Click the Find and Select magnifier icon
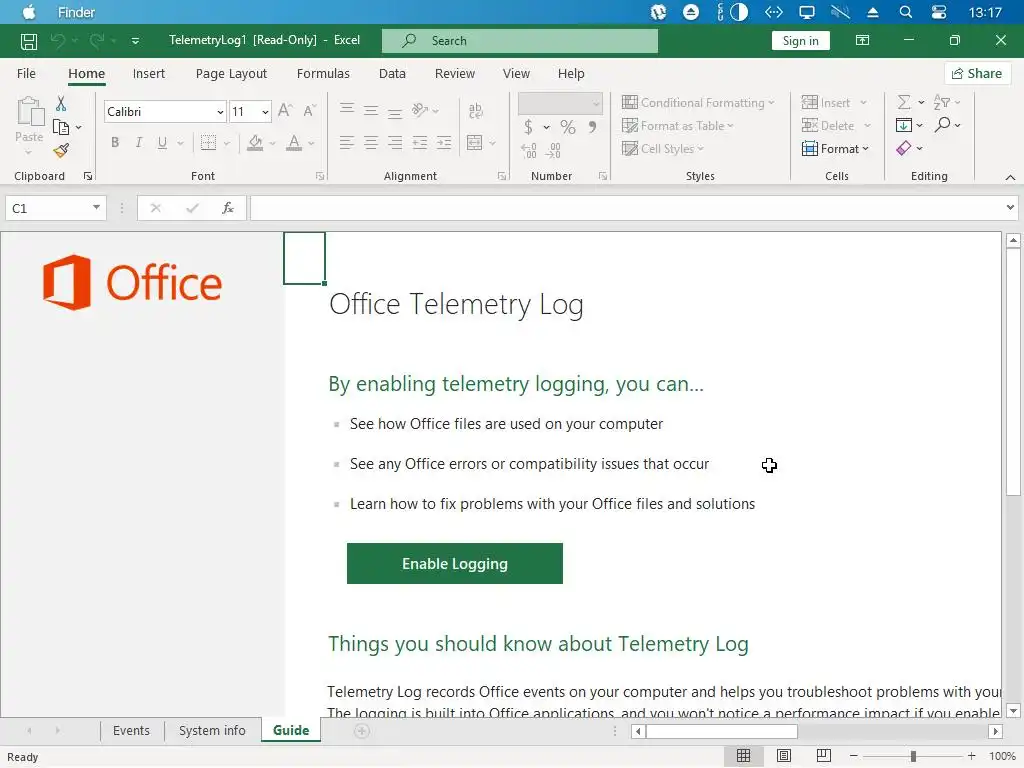This screenshot has width=1024, height=768. pos(942,125)
